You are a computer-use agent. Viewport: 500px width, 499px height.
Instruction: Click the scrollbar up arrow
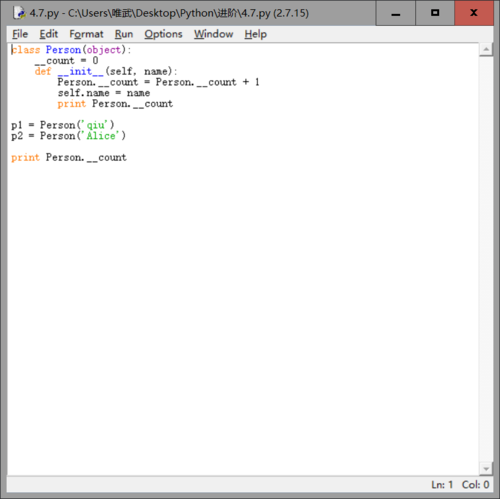click(486, 50)
